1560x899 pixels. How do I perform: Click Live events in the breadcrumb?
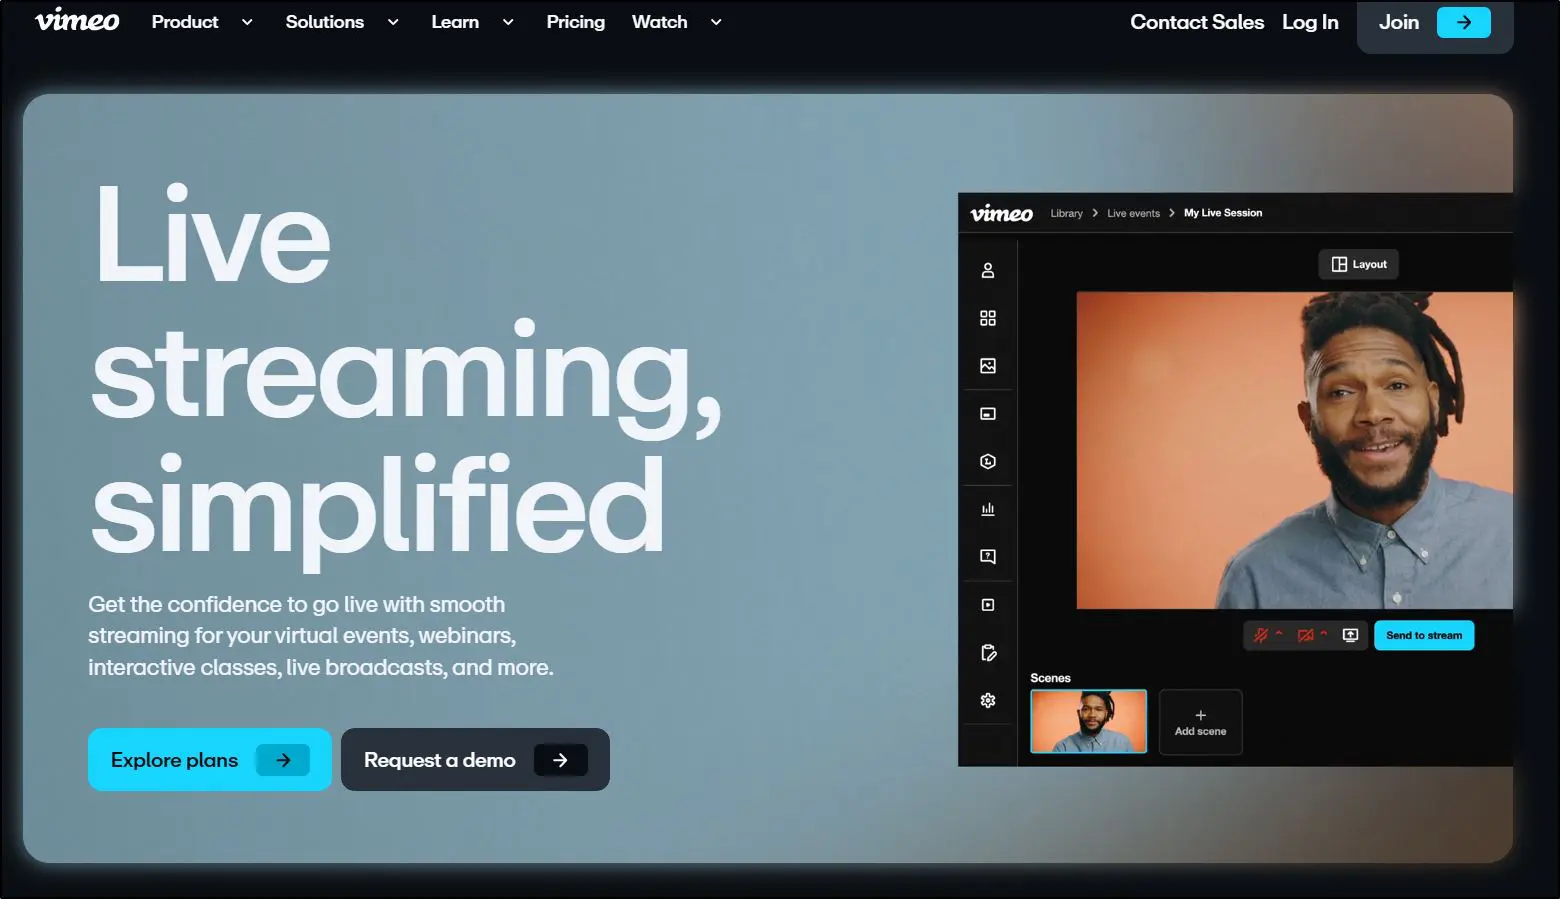pyautogui.click(x=1133, y=213)
